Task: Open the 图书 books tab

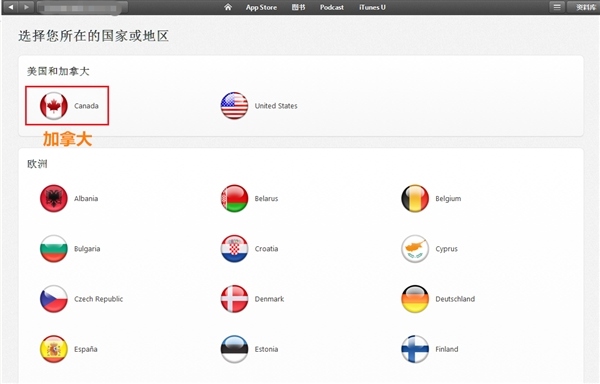Action: coord(298,7)
